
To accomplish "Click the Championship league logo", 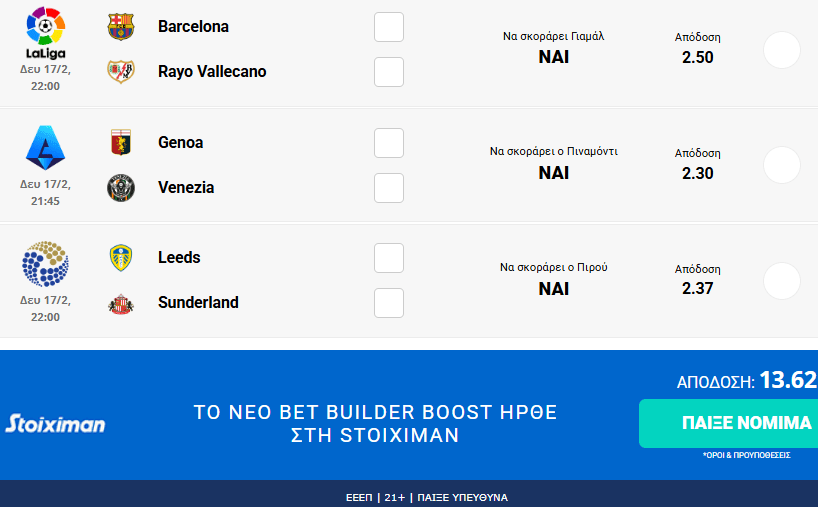I will pos(45,264).
